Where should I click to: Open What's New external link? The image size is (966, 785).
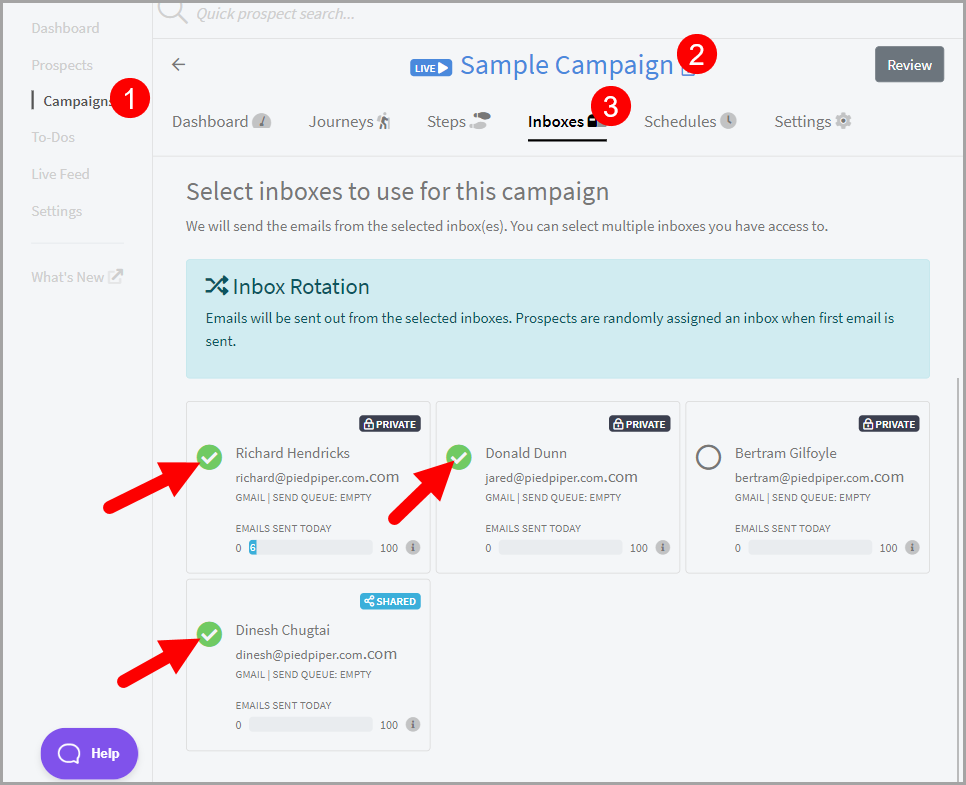coord(77,277)
